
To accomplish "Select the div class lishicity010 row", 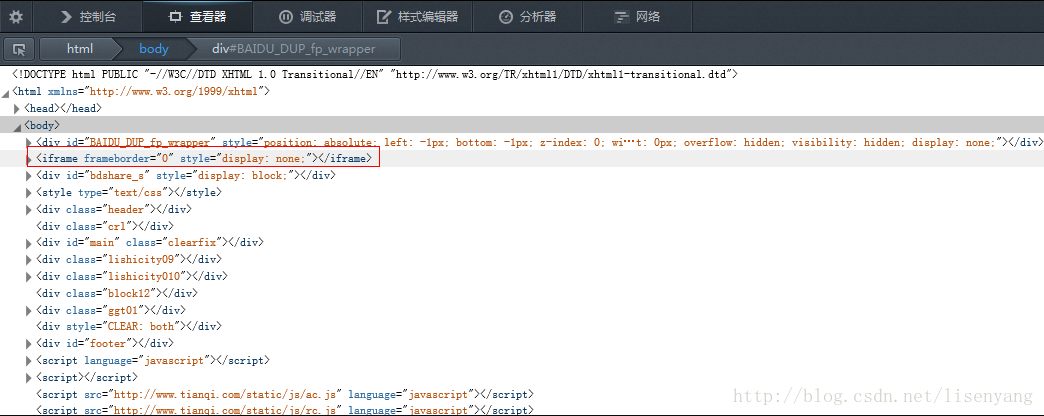I will pyautogui.click(x=132, y=276).
